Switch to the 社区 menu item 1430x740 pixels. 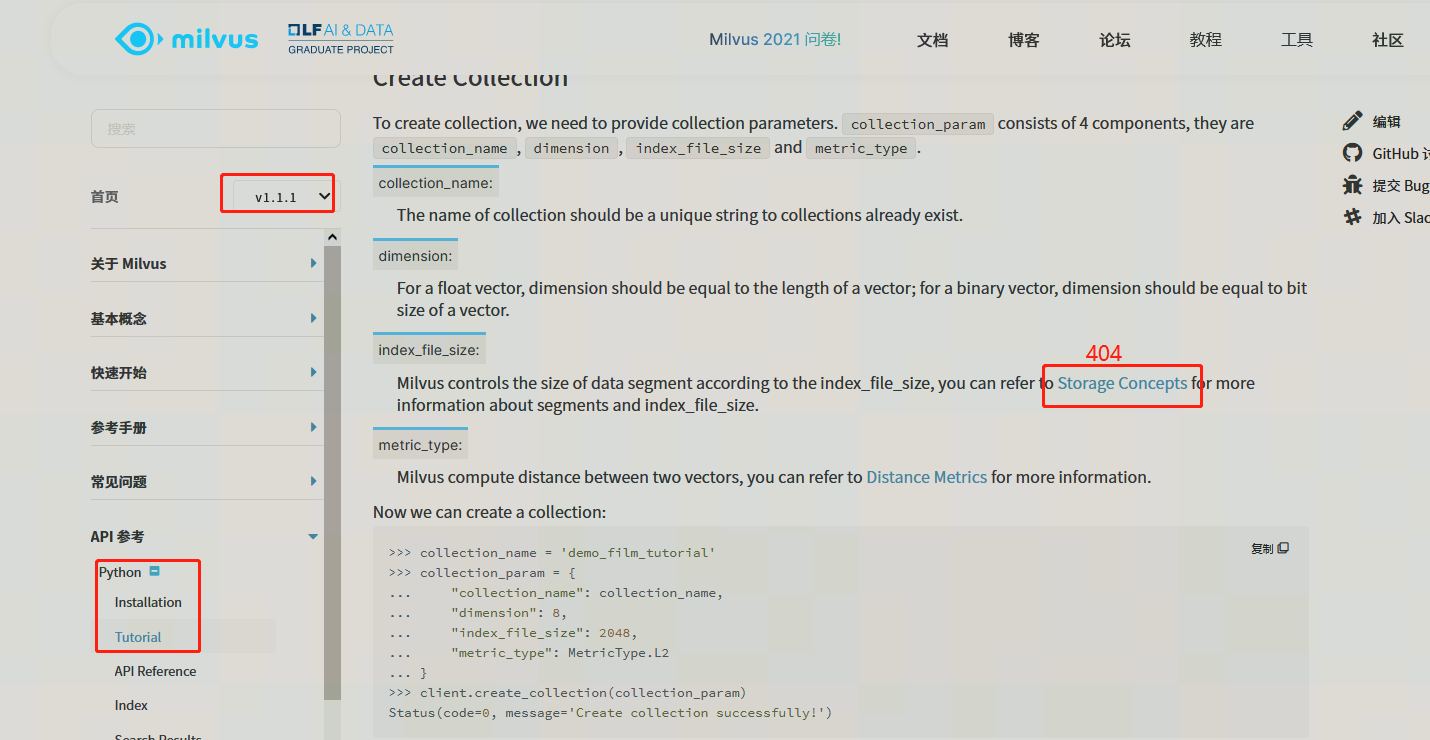(1387, 40)
